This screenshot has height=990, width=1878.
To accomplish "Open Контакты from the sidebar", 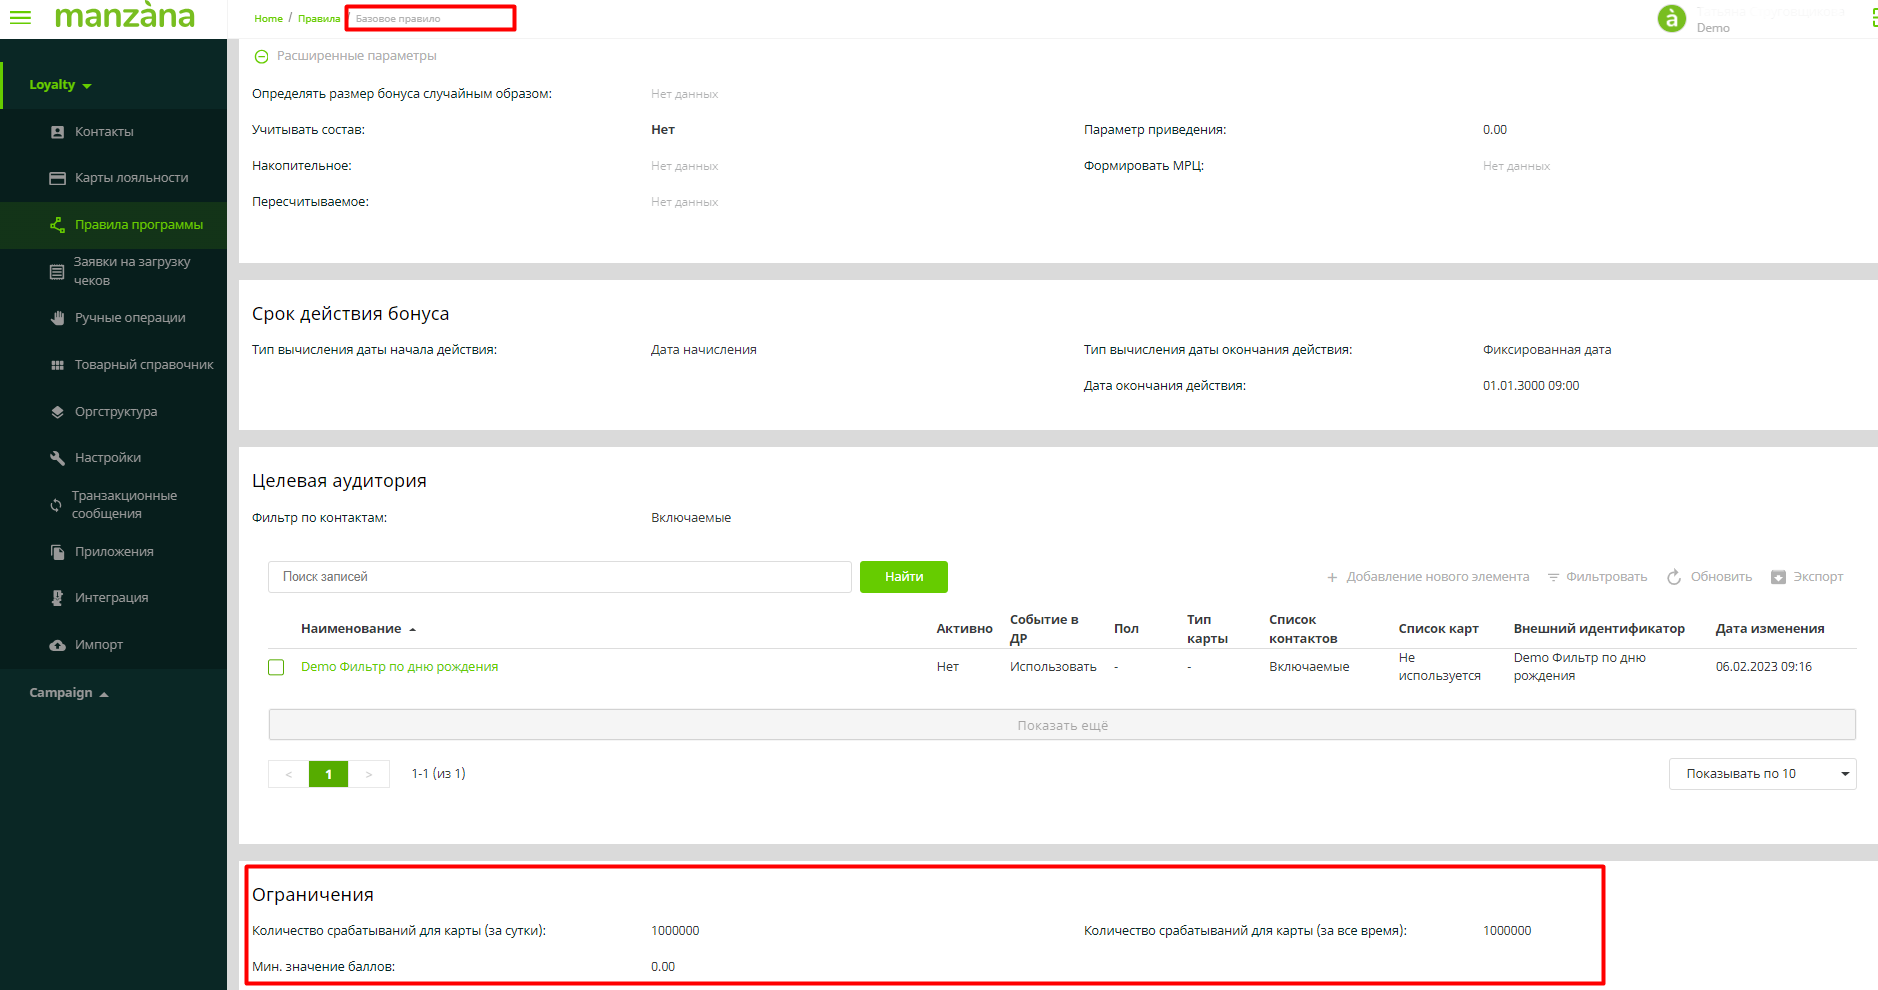I will point(104,132).
